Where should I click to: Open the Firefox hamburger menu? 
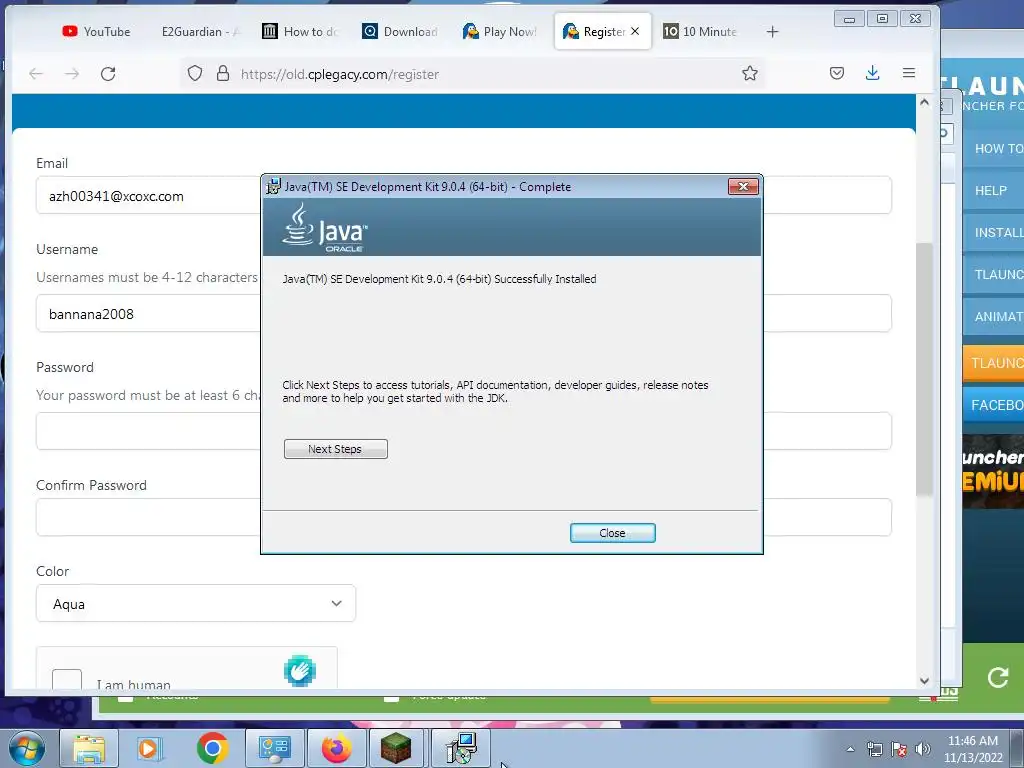(x=909, y=73)
